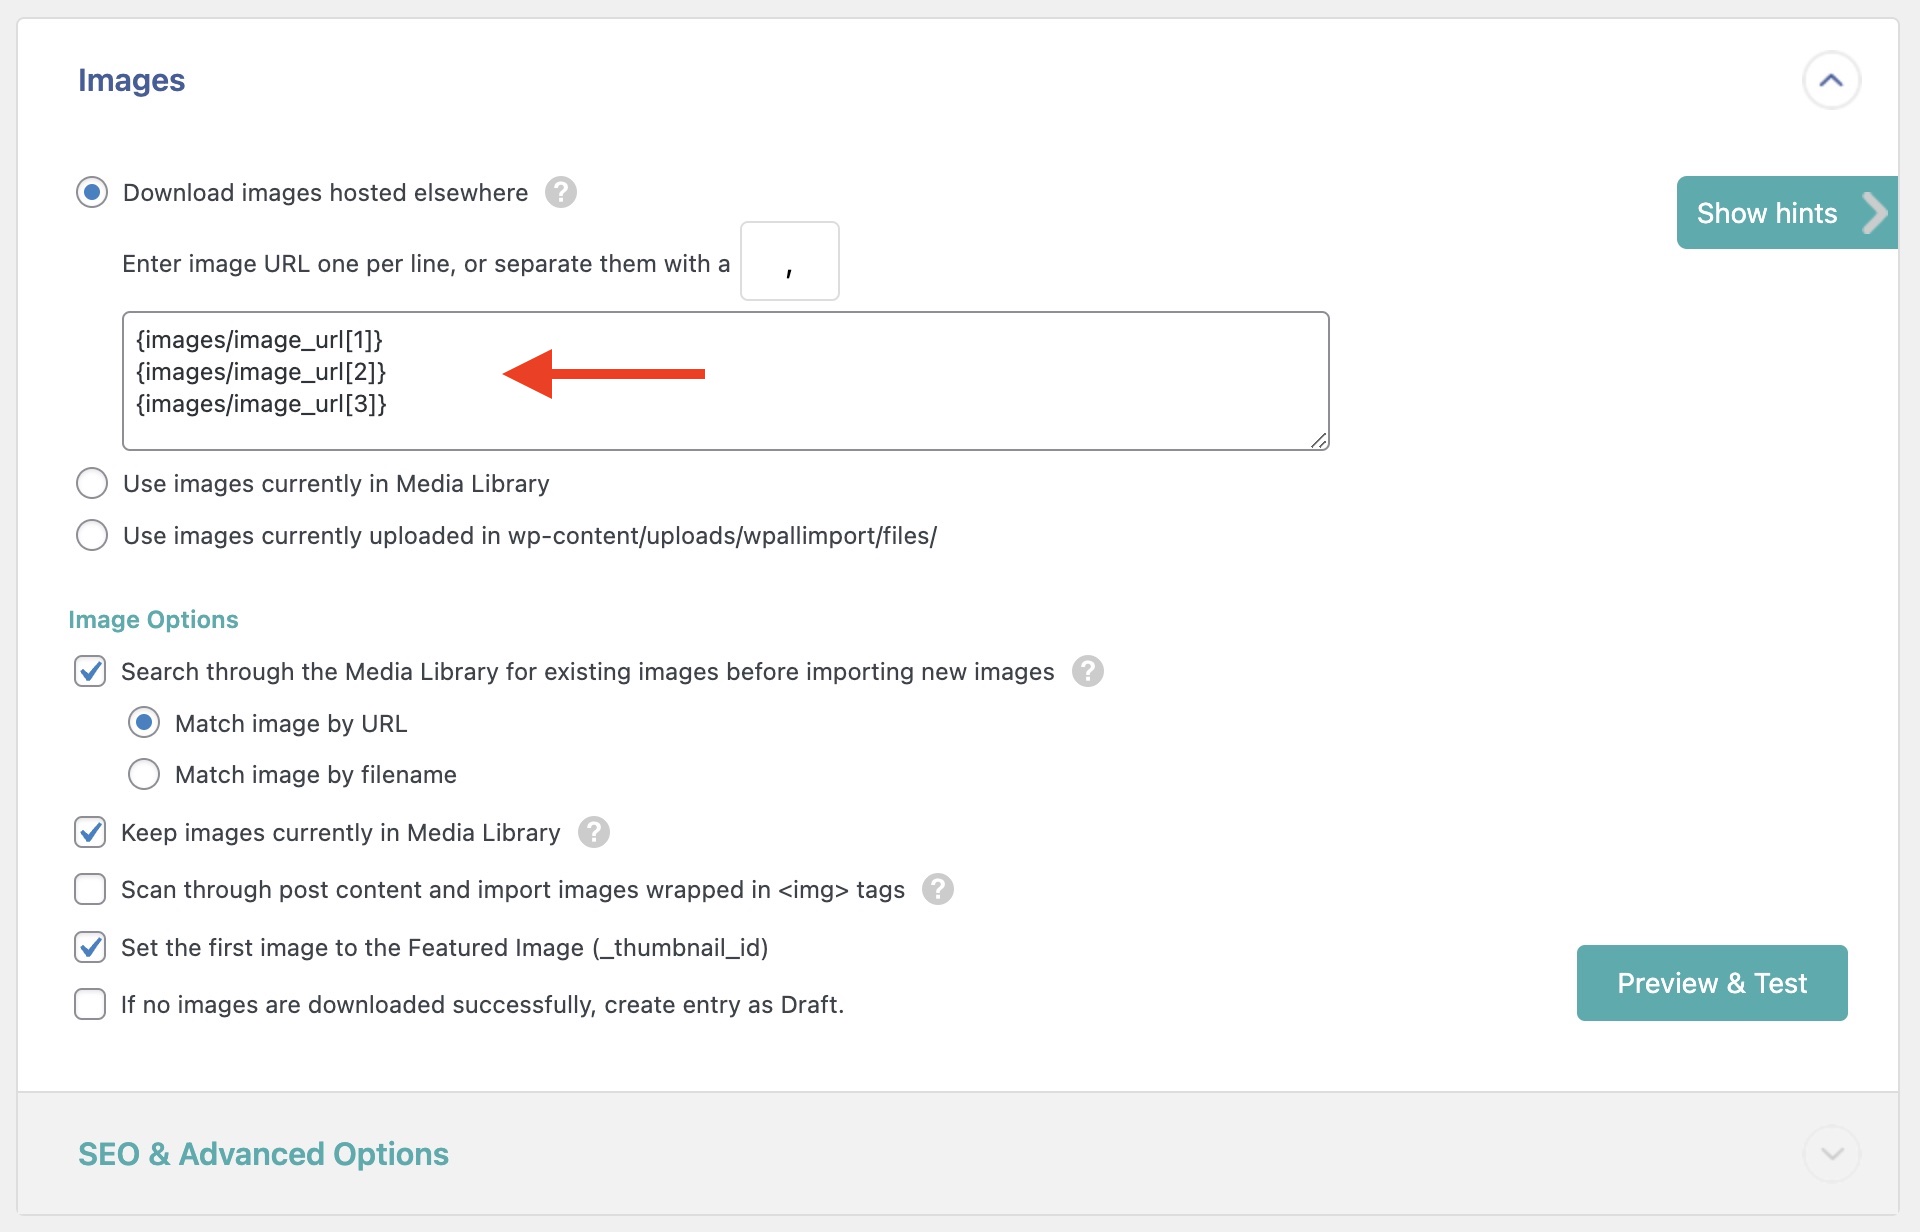
Task: Toggle Set first image as Featured Image
Action: [90, 947]
